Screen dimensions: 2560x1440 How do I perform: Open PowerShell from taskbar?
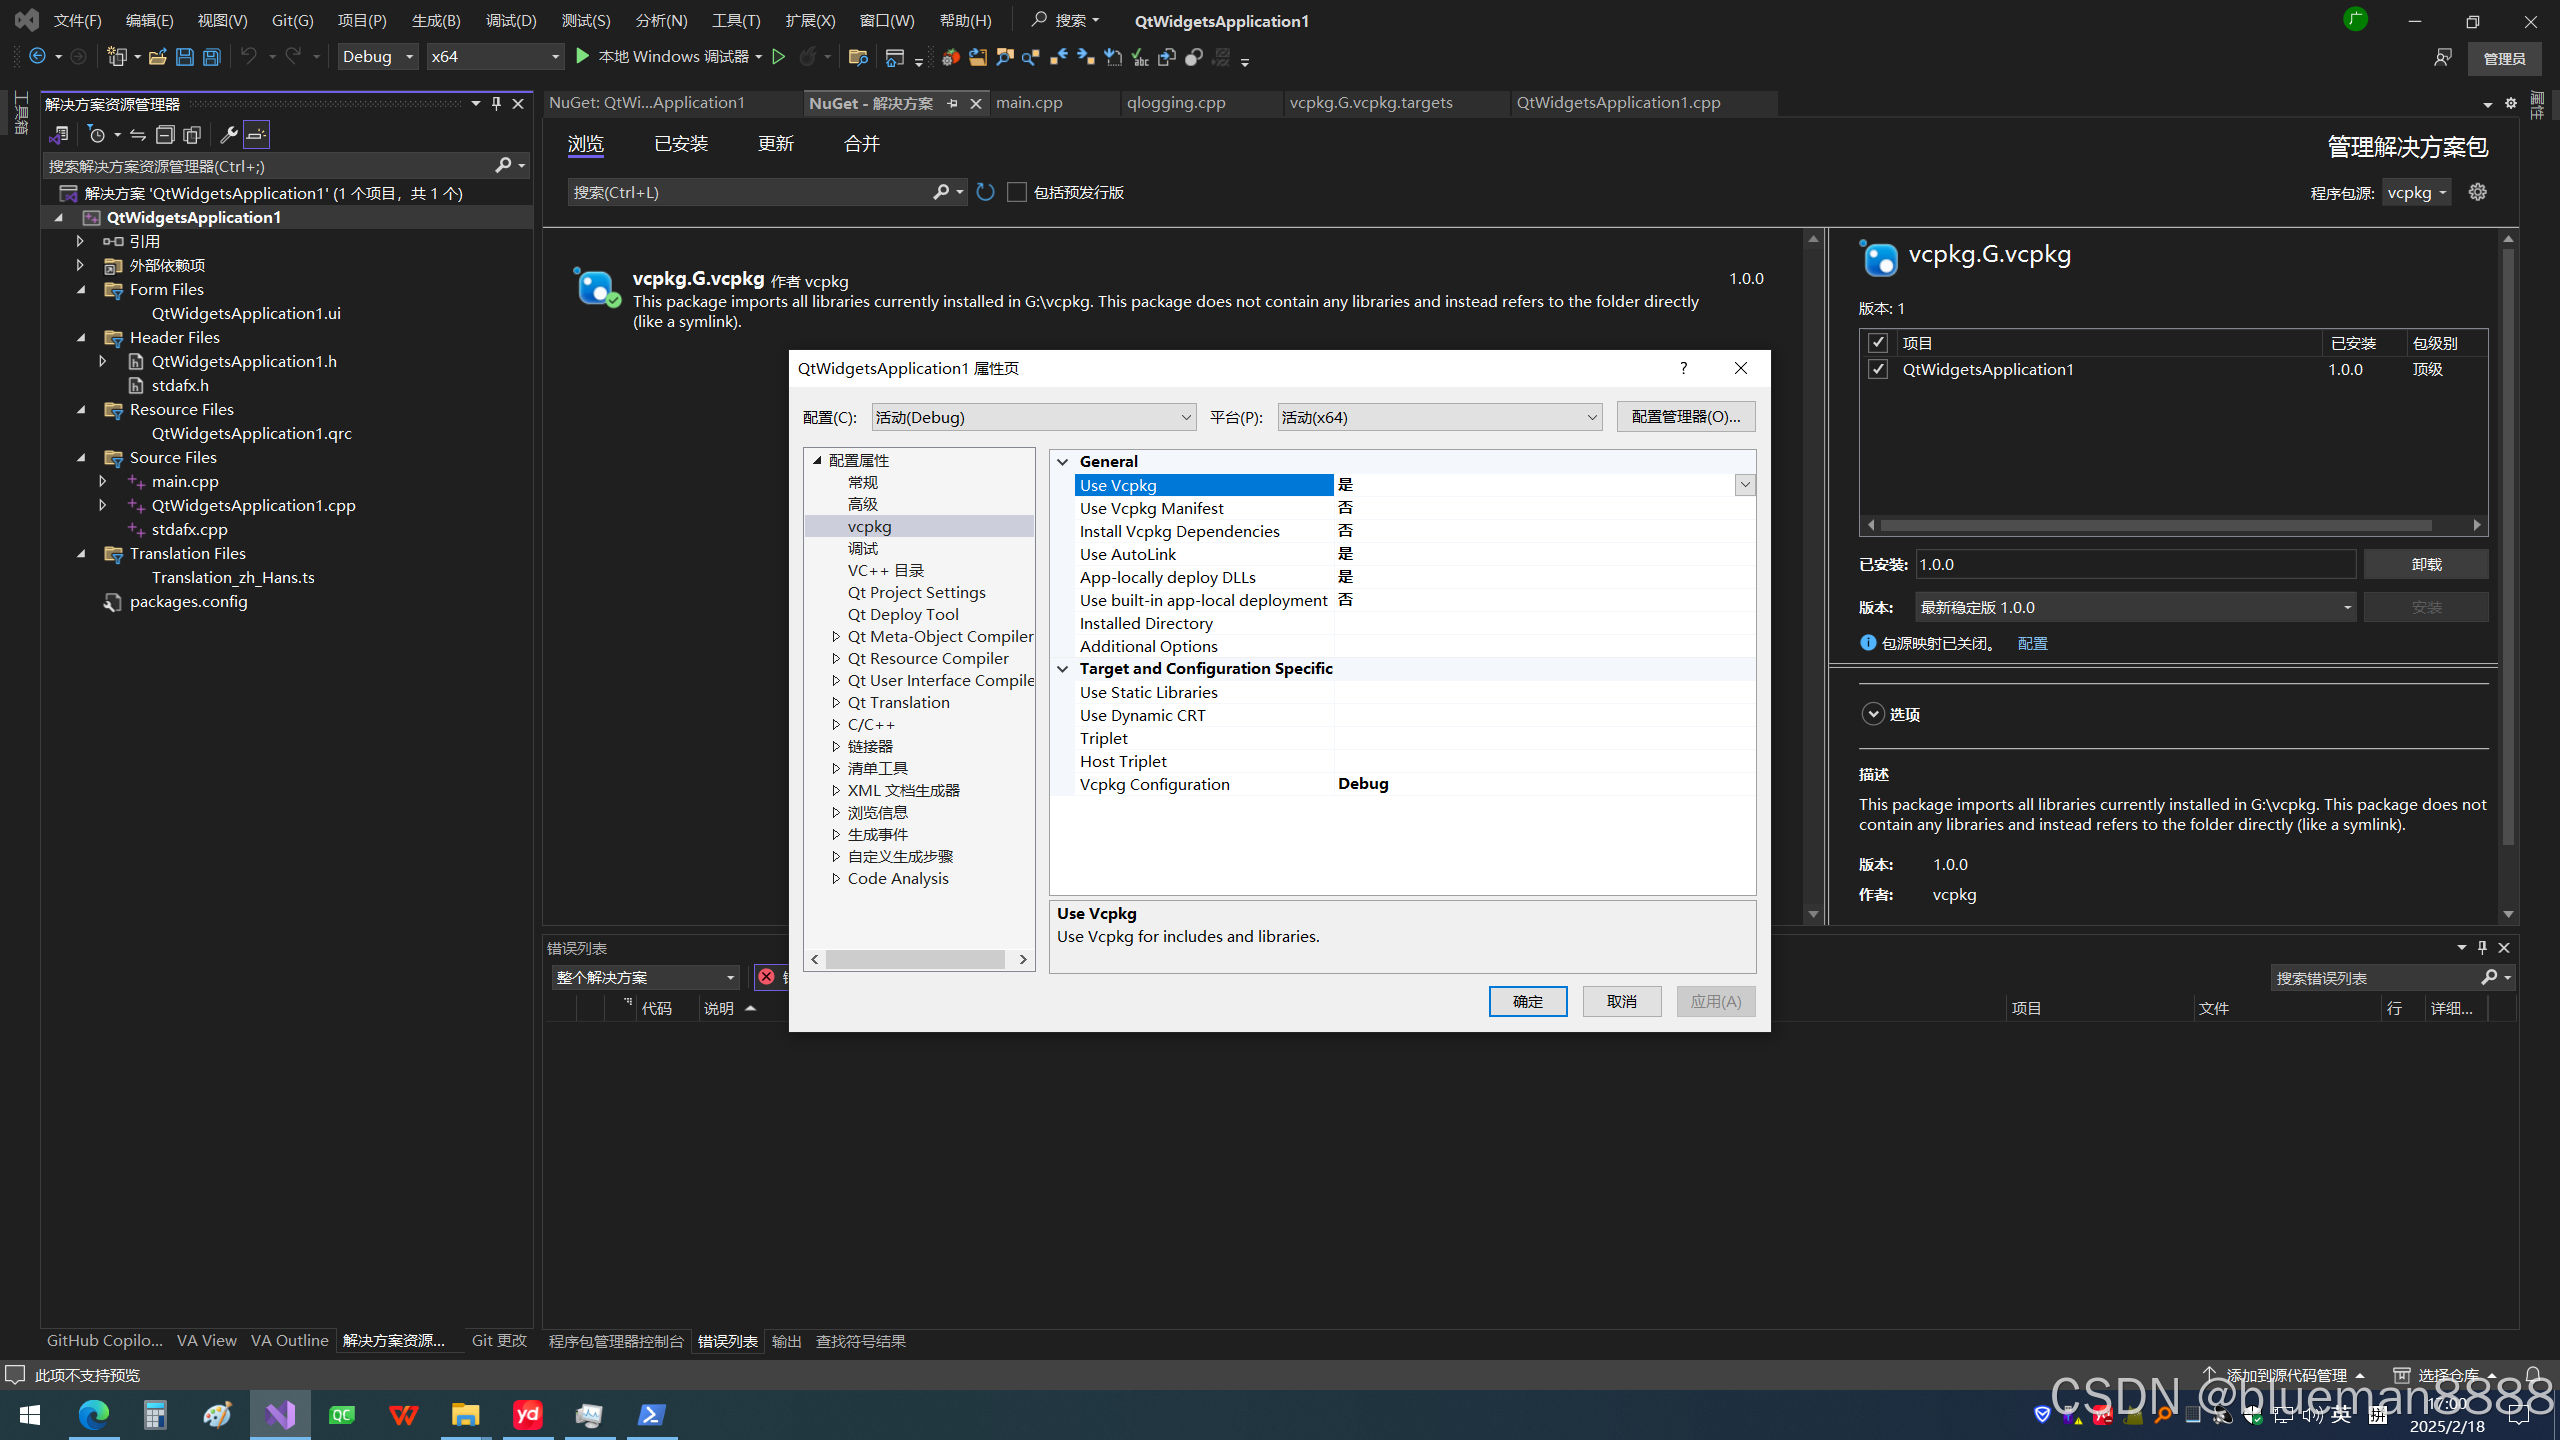[x=652, y=1415]
